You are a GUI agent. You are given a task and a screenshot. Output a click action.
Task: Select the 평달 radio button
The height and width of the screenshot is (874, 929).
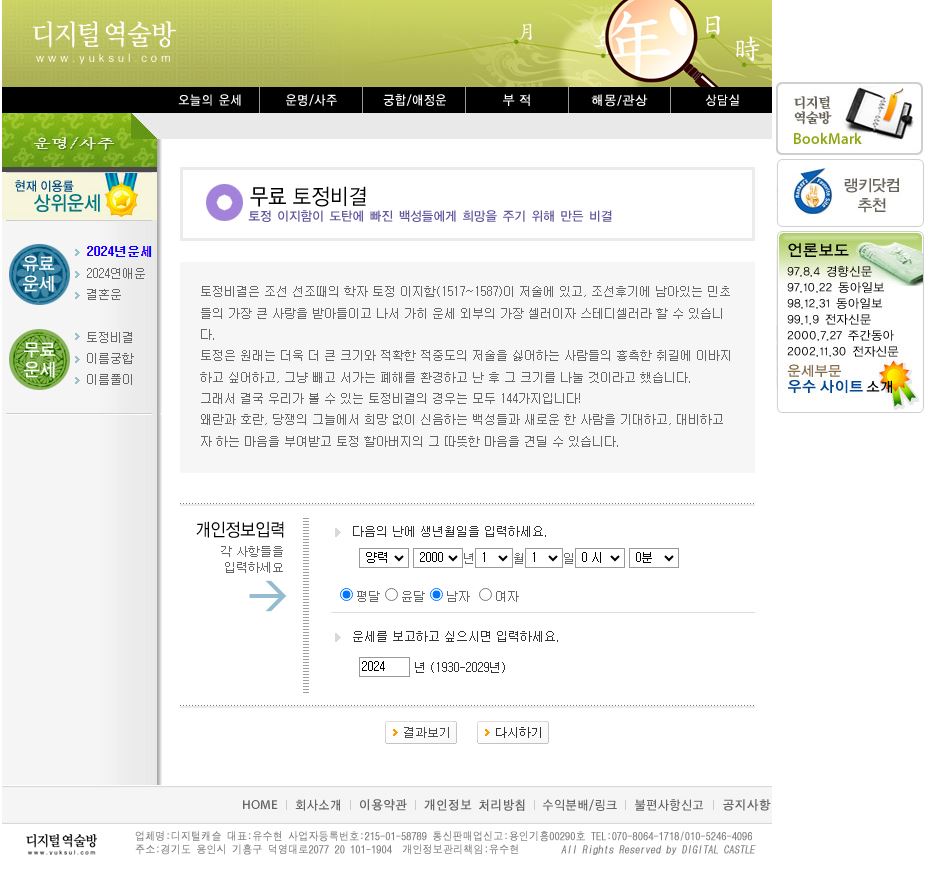pos(345,594)
